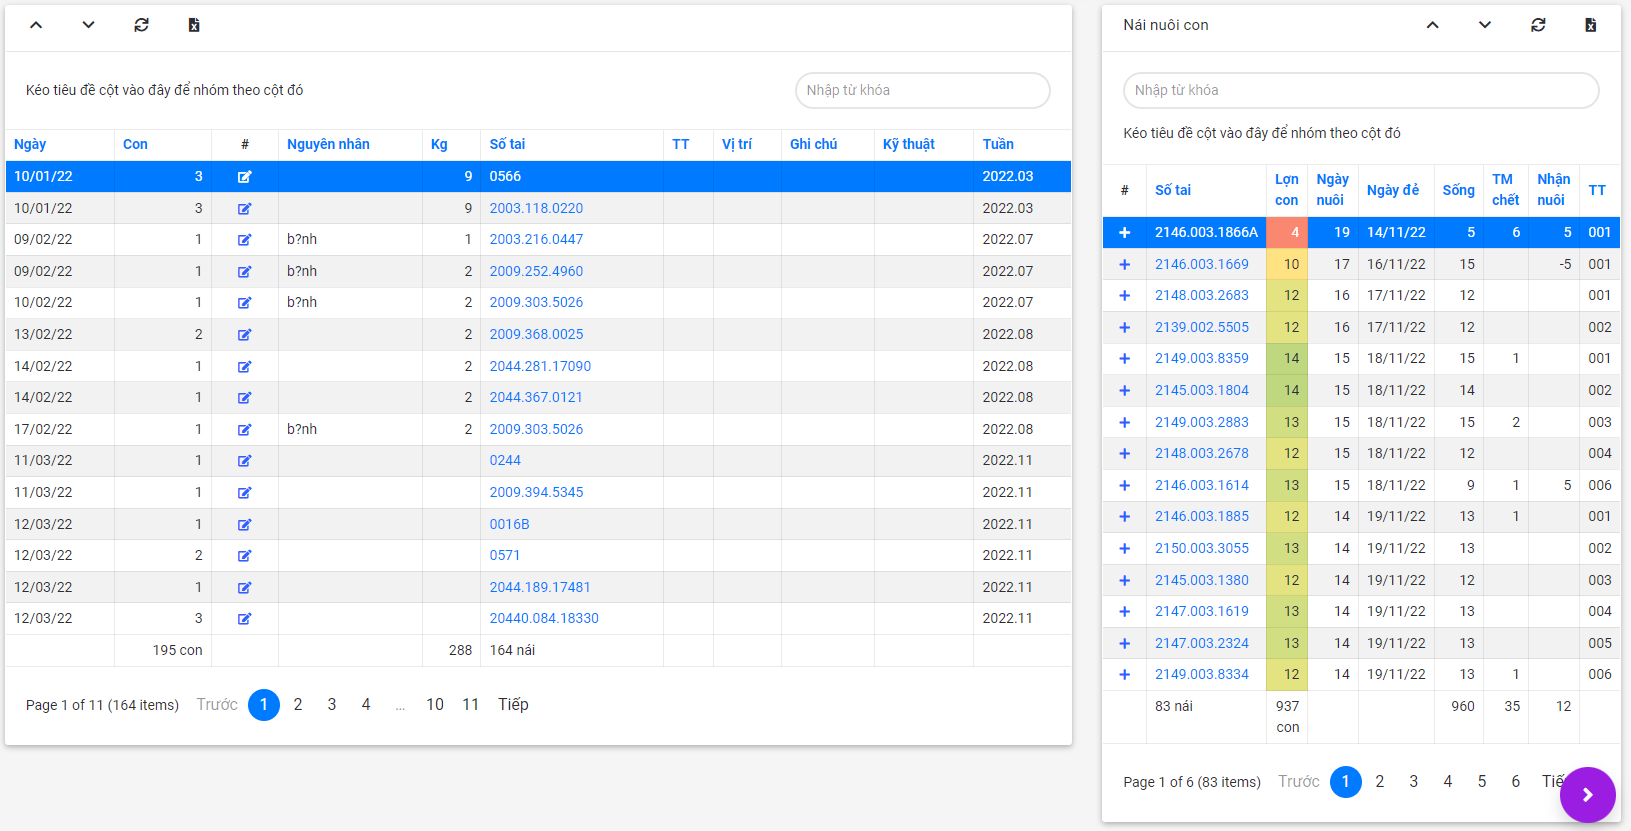Edit the row for sow 2009.394.5345

click(244, 493)
